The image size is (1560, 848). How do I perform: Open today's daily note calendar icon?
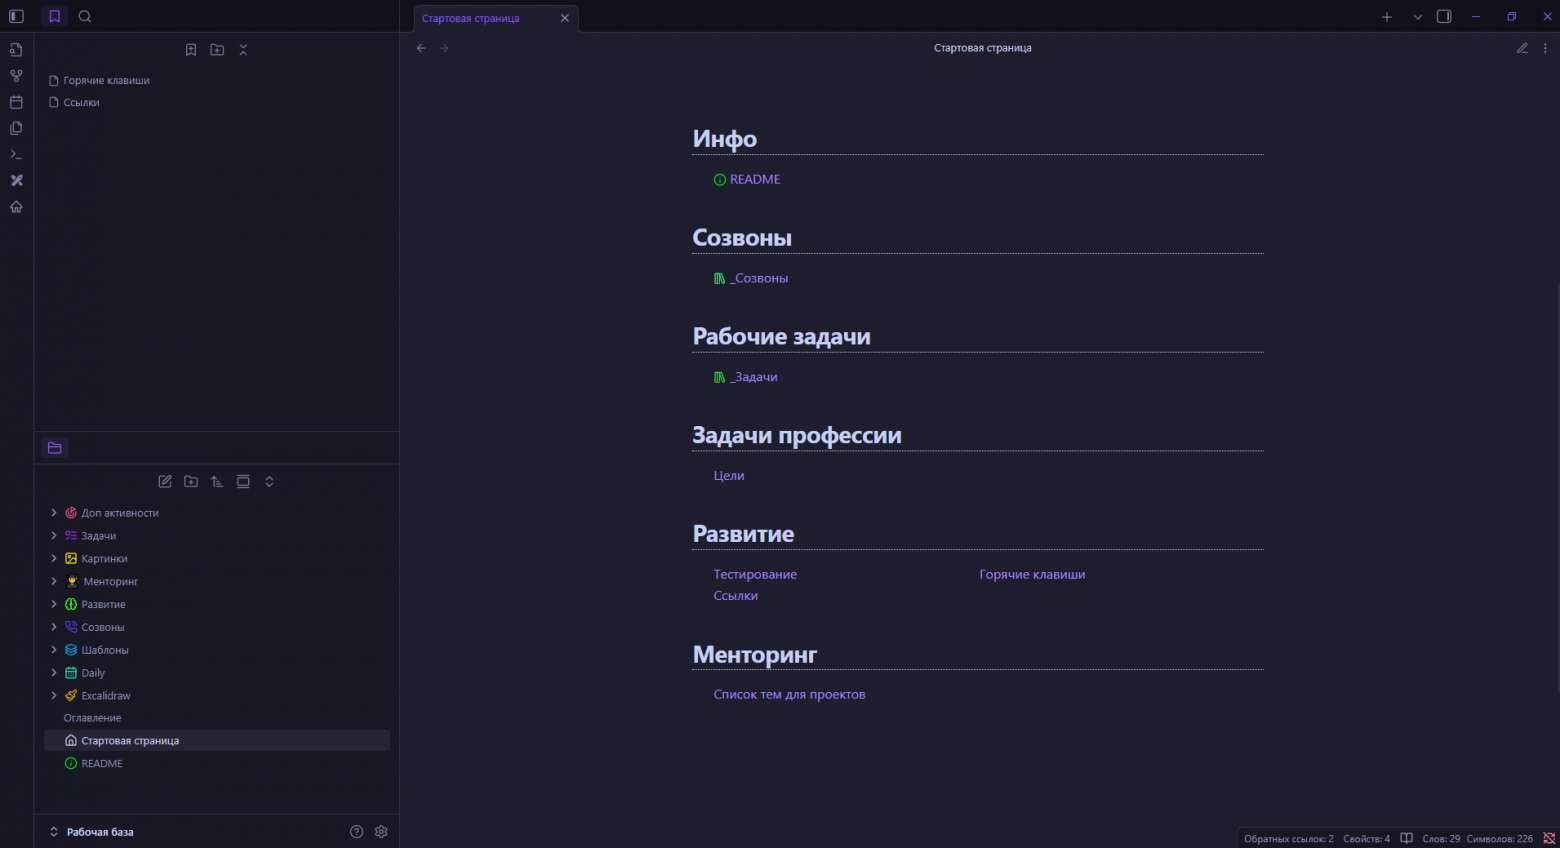(x=16, y=102)
